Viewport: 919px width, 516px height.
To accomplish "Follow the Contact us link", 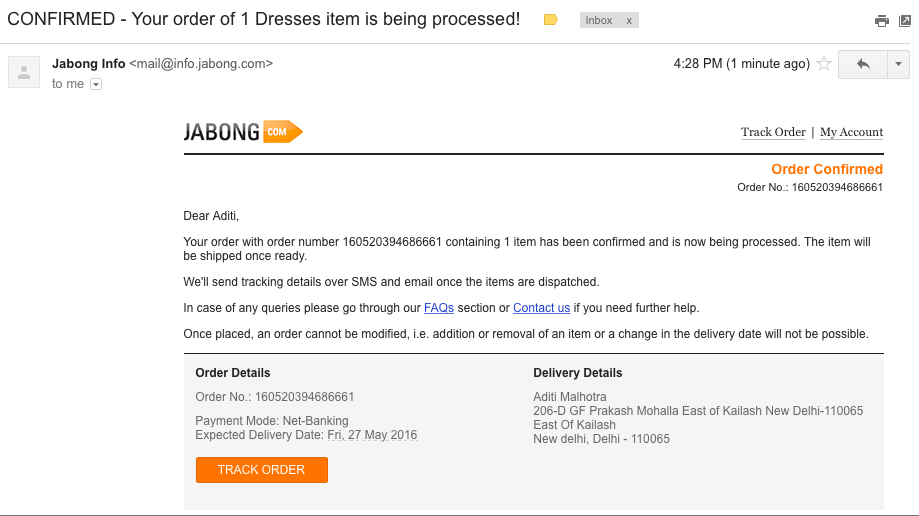I will [541, 308].
